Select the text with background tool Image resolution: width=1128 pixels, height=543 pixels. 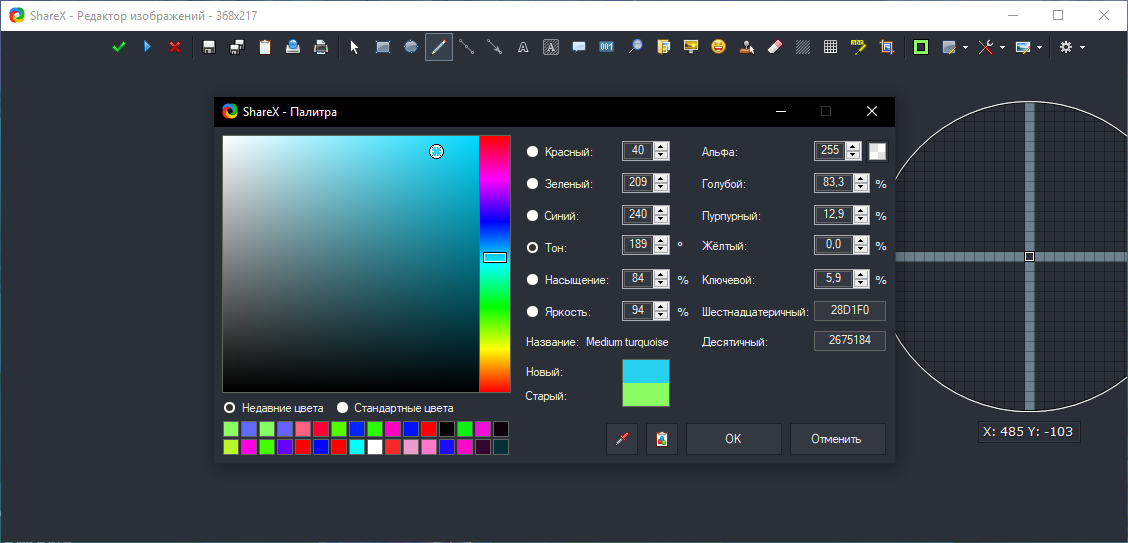pos(551,47)
